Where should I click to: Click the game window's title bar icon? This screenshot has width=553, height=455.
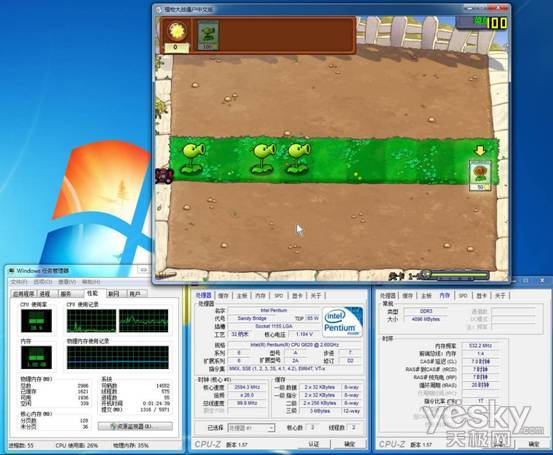(x=159, y=10)
